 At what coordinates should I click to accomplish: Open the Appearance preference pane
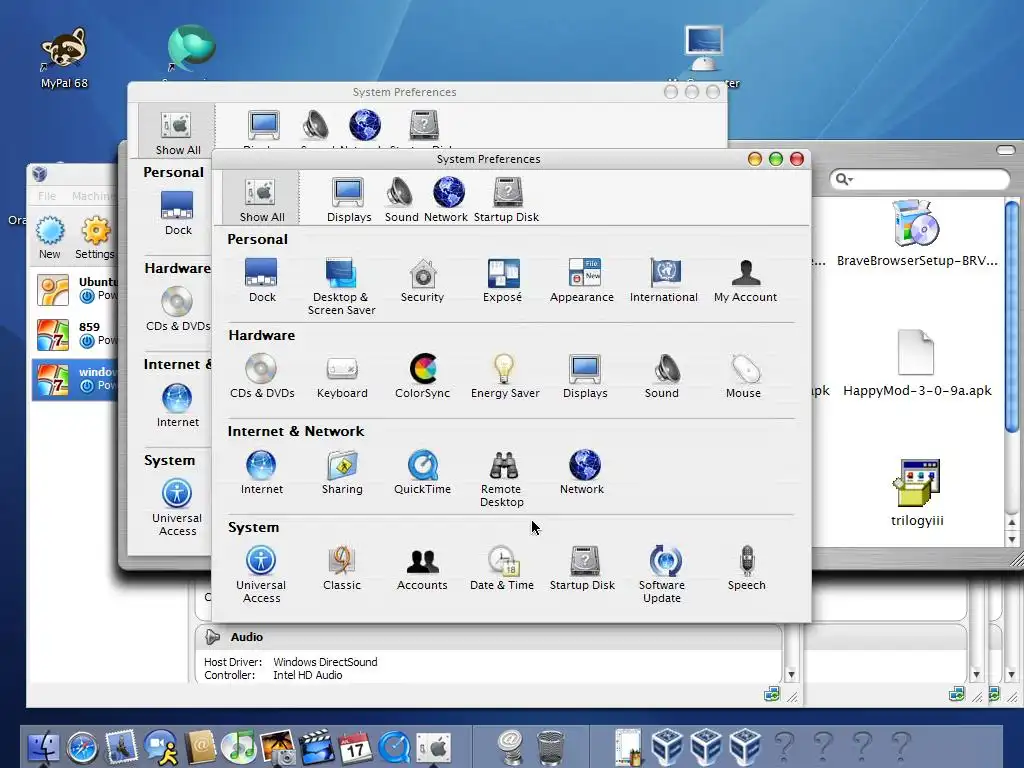click(x=582, y=280)
